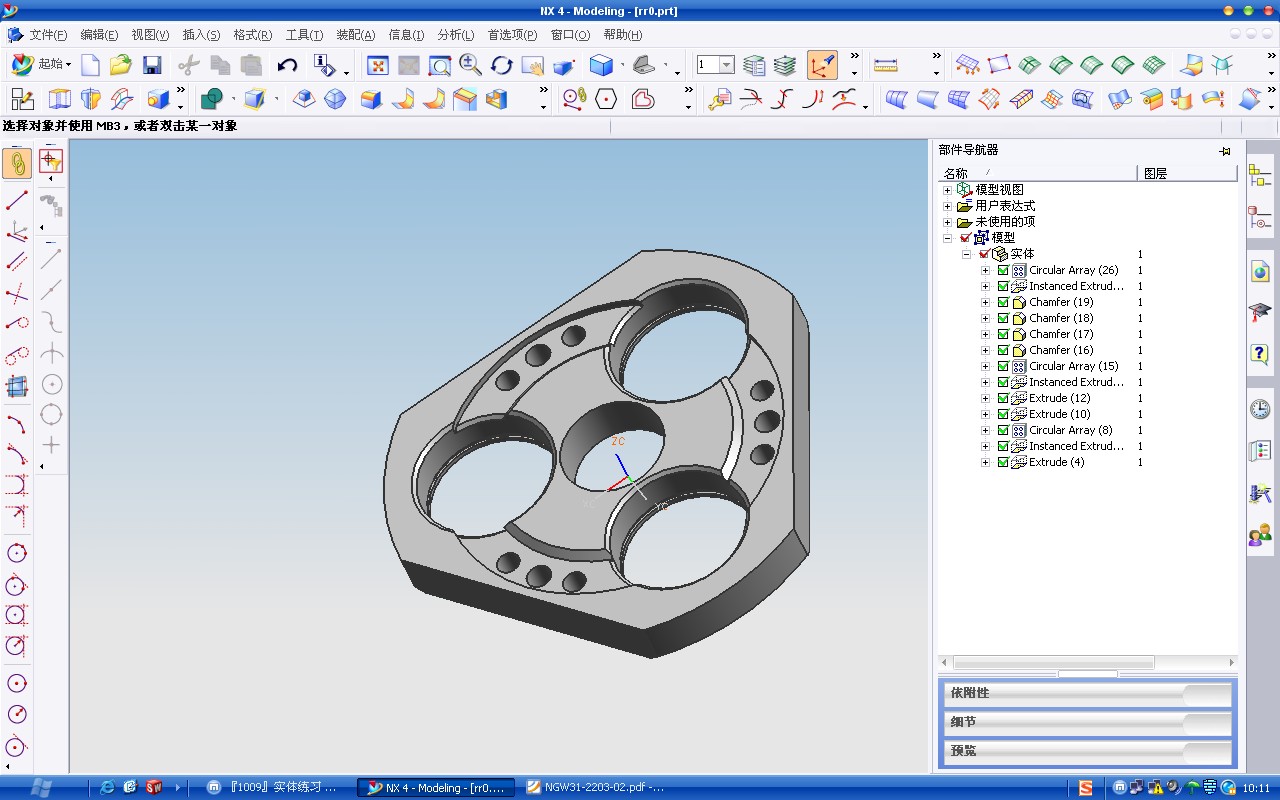This screenshot has width=1280, height=800.
Task: Open the 插入(S) menu
Action: pos(201,35)
